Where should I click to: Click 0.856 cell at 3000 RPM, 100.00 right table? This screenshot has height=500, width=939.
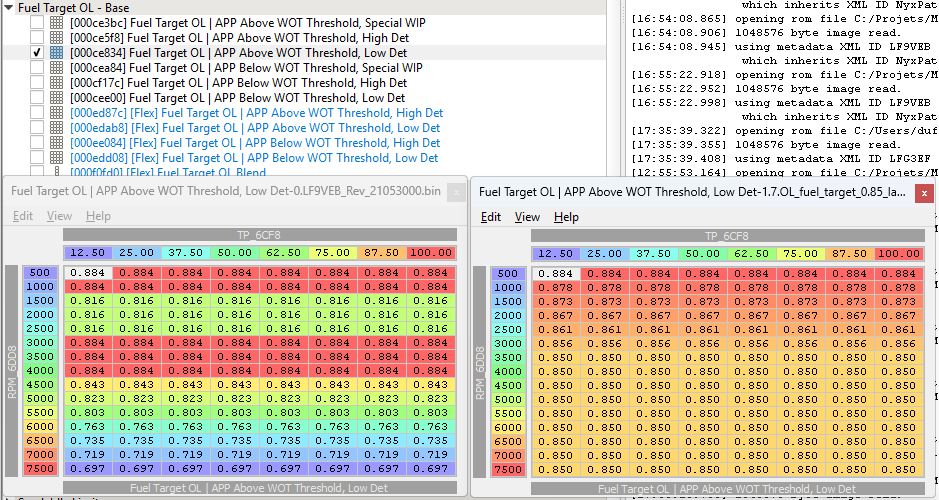(x=899, y=344)
